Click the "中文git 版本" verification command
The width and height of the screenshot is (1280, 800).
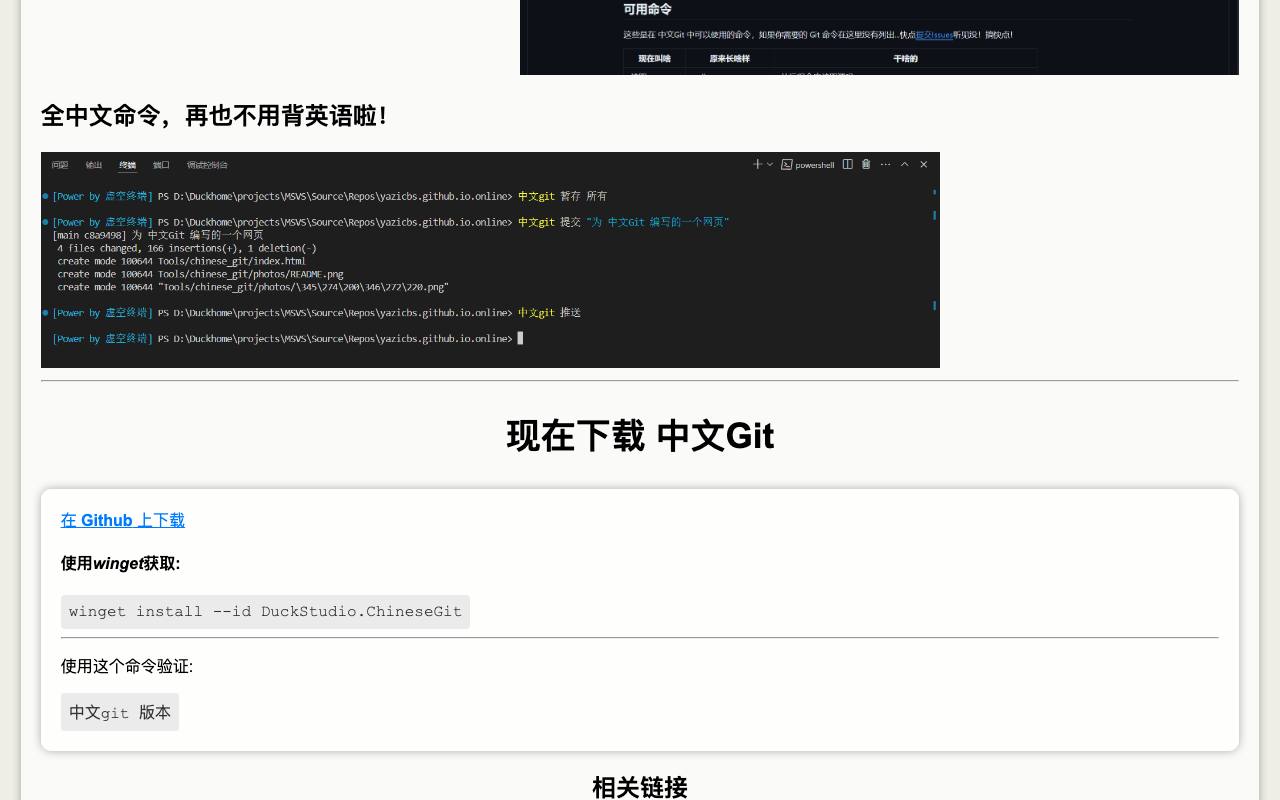tap(120, 712)
